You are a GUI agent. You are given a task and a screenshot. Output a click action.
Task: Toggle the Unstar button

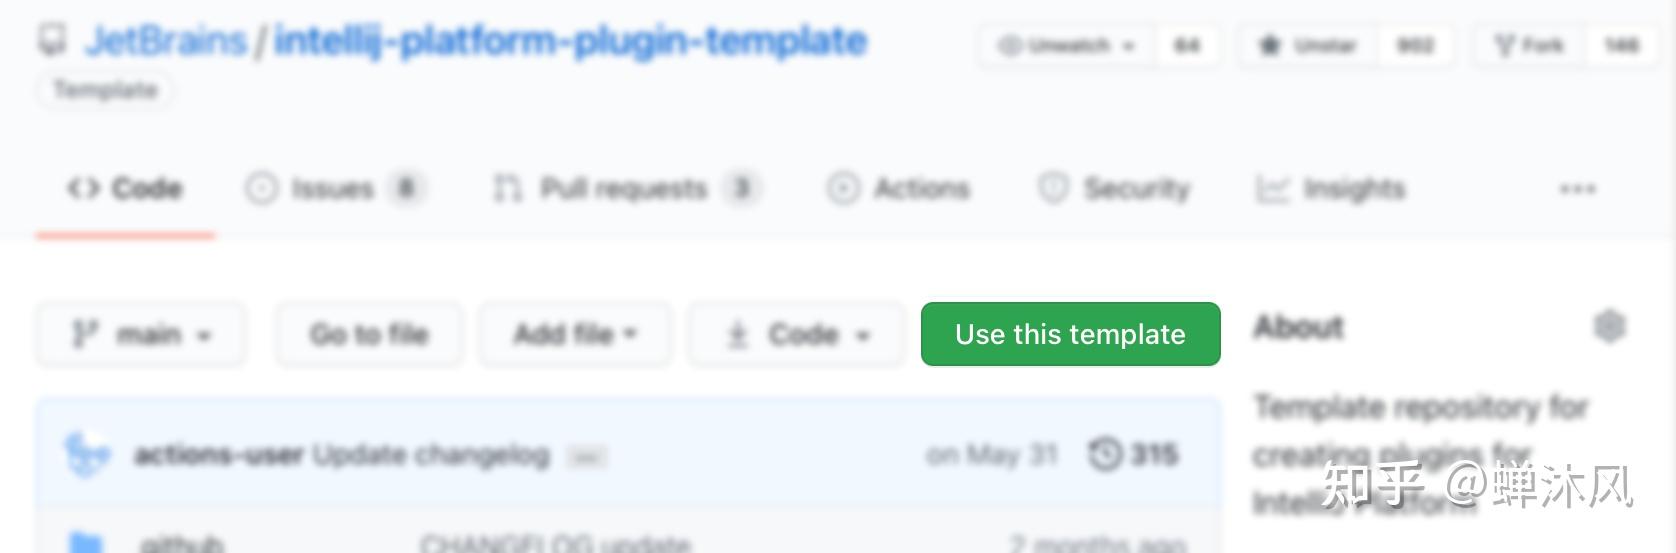pos(1310,45)
